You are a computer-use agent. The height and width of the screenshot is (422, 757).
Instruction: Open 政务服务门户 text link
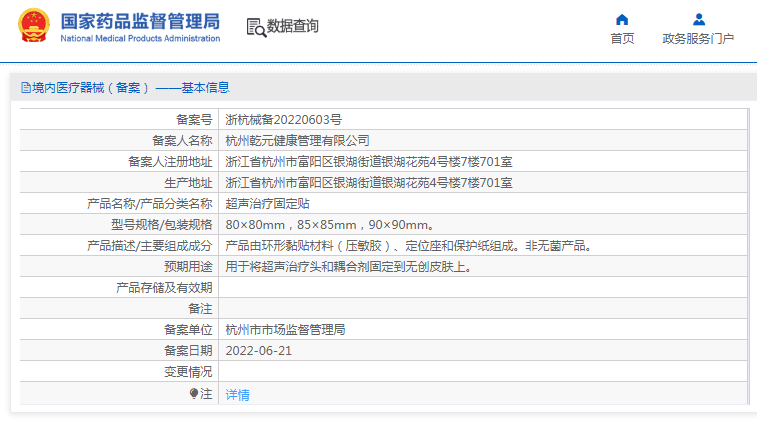click(698, 39)
